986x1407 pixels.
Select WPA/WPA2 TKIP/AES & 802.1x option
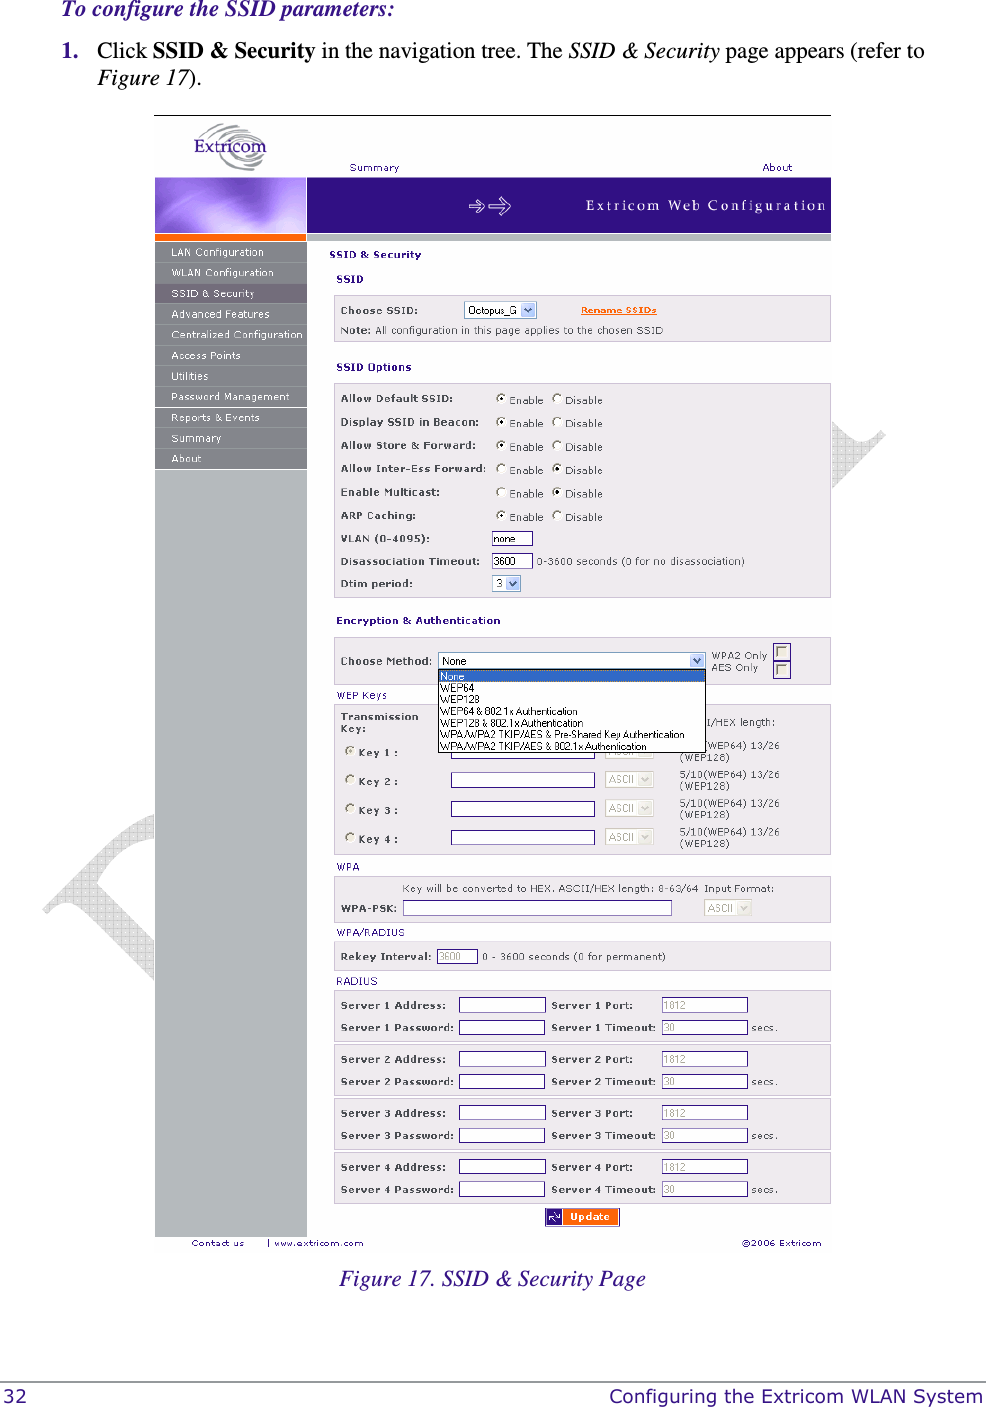tap(572, 746)
